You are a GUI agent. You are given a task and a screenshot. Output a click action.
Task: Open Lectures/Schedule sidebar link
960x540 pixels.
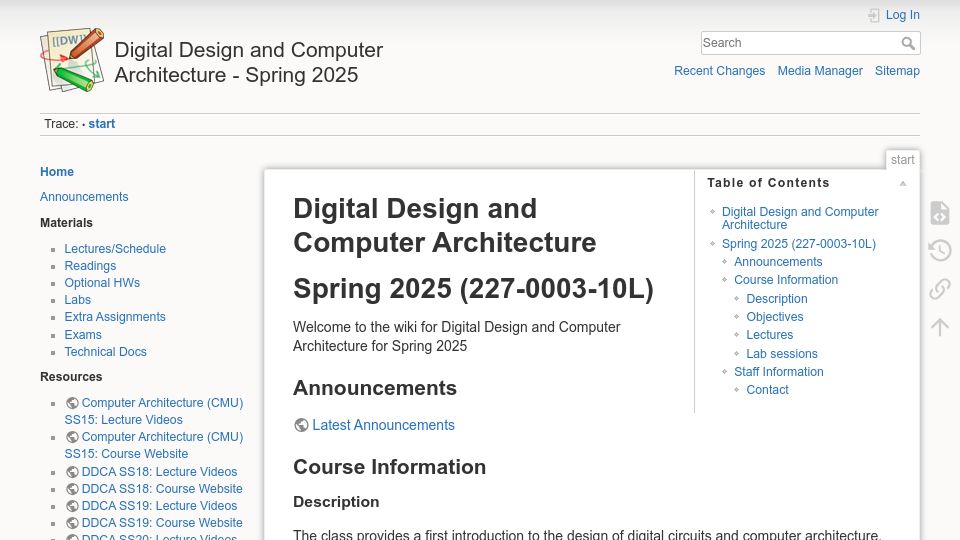coord(115,249)
